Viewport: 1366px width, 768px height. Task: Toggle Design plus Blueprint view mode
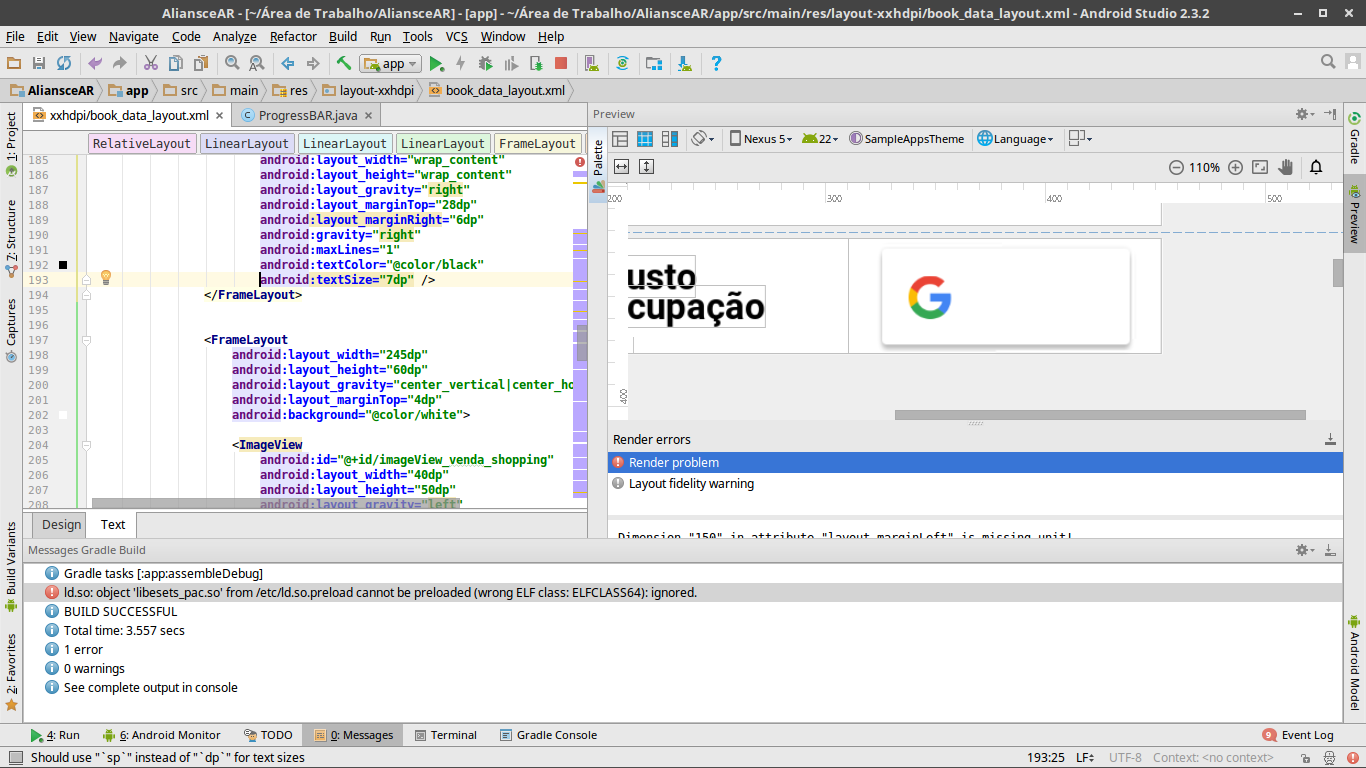(x=670, y=139)
